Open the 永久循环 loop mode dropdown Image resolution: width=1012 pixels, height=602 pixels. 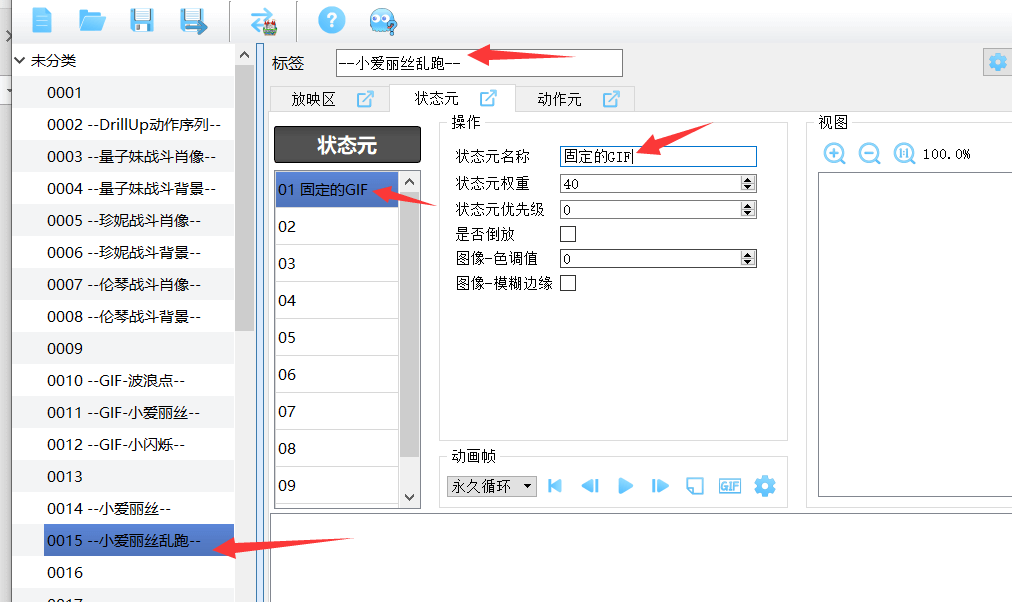[491, 486]
